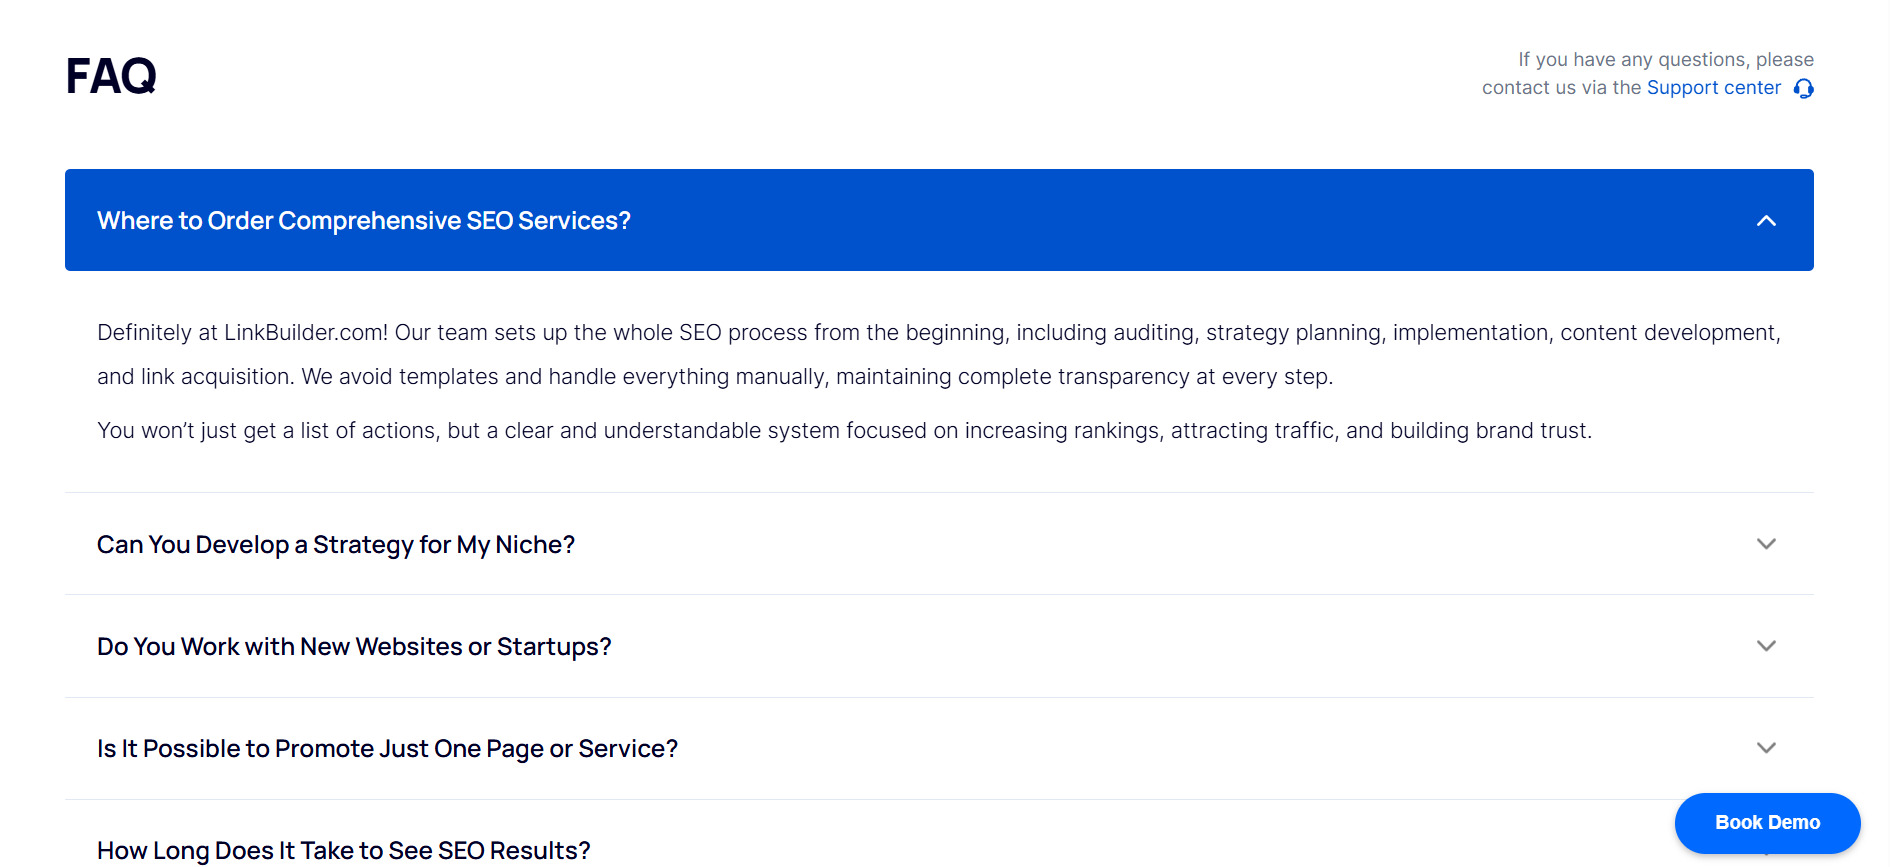Expand "Can You Develop a Strategy for My Niche?"
The width and height of the screenshot is (1890, 867).
point(939,544)
